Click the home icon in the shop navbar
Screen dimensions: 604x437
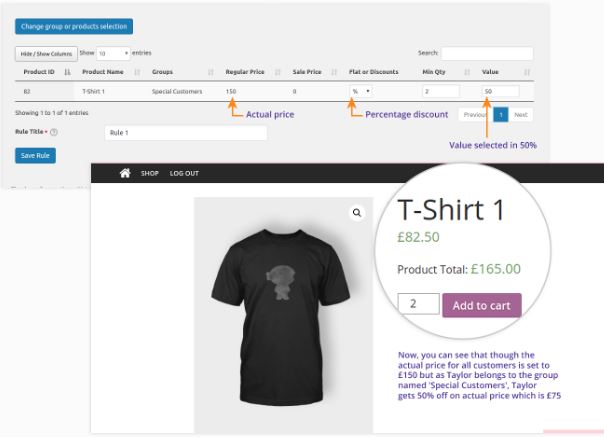[125, 173]
